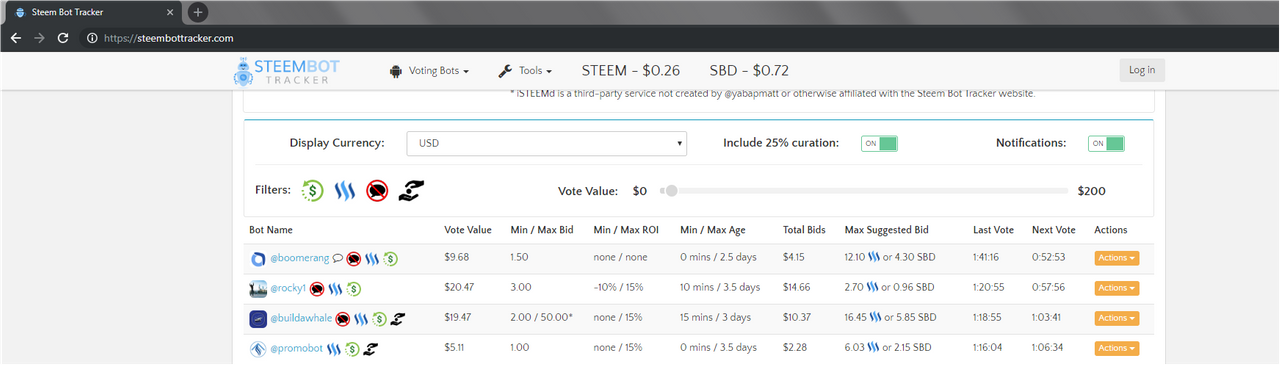Click the Steem logo icon in promobot row
Screen dimensions: 1280x365
[x=334, y=349]
